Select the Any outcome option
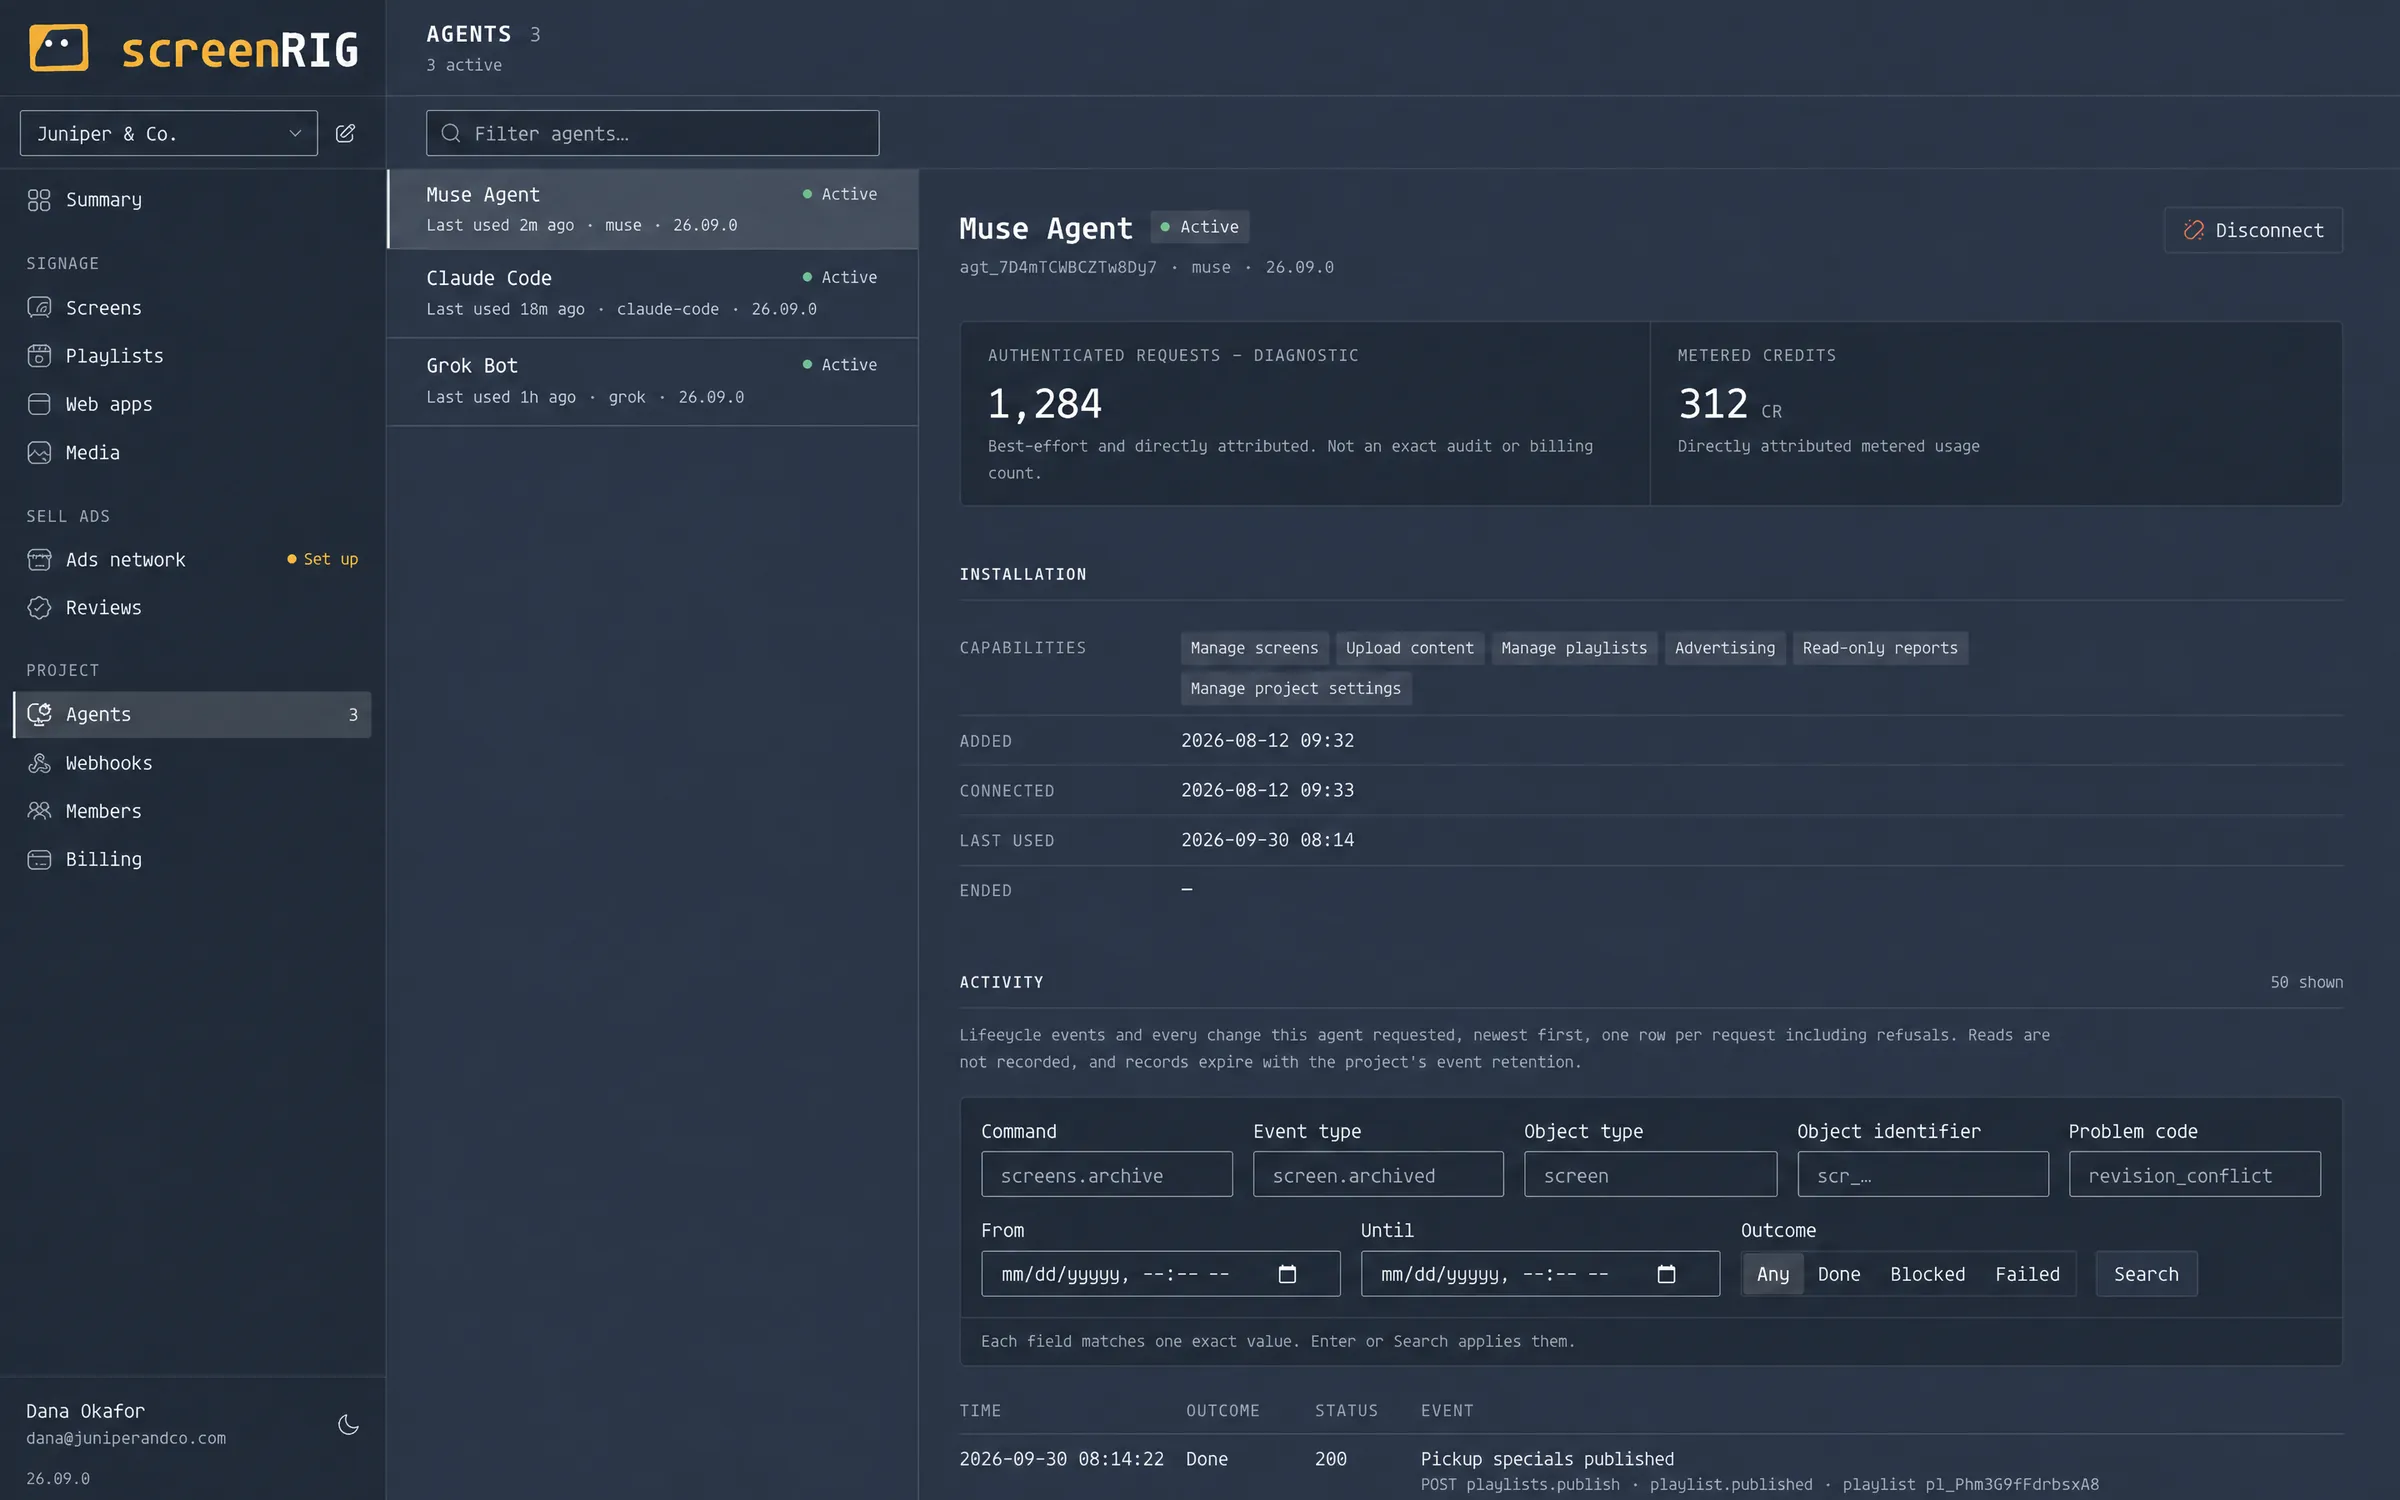 (x=1773, y=1274)
